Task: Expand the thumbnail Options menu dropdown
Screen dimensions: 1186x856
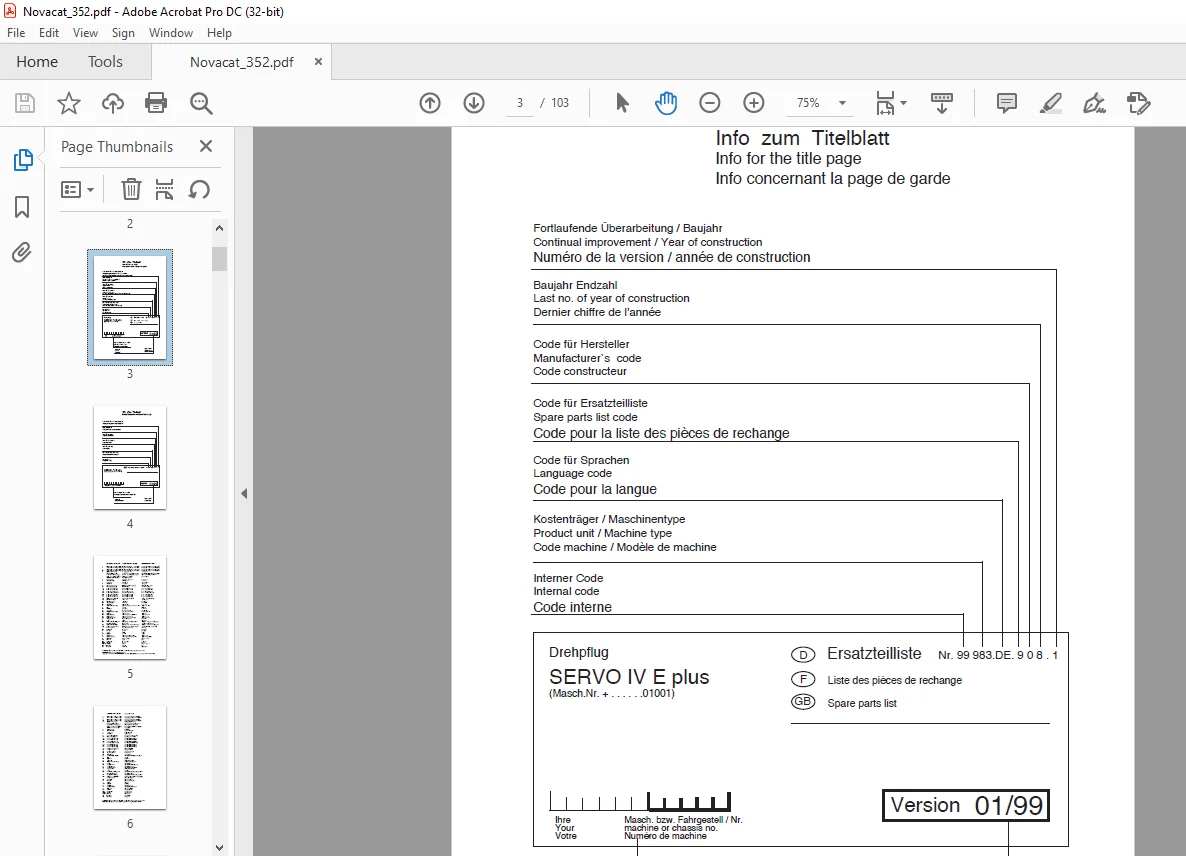Action: (77, 189)
